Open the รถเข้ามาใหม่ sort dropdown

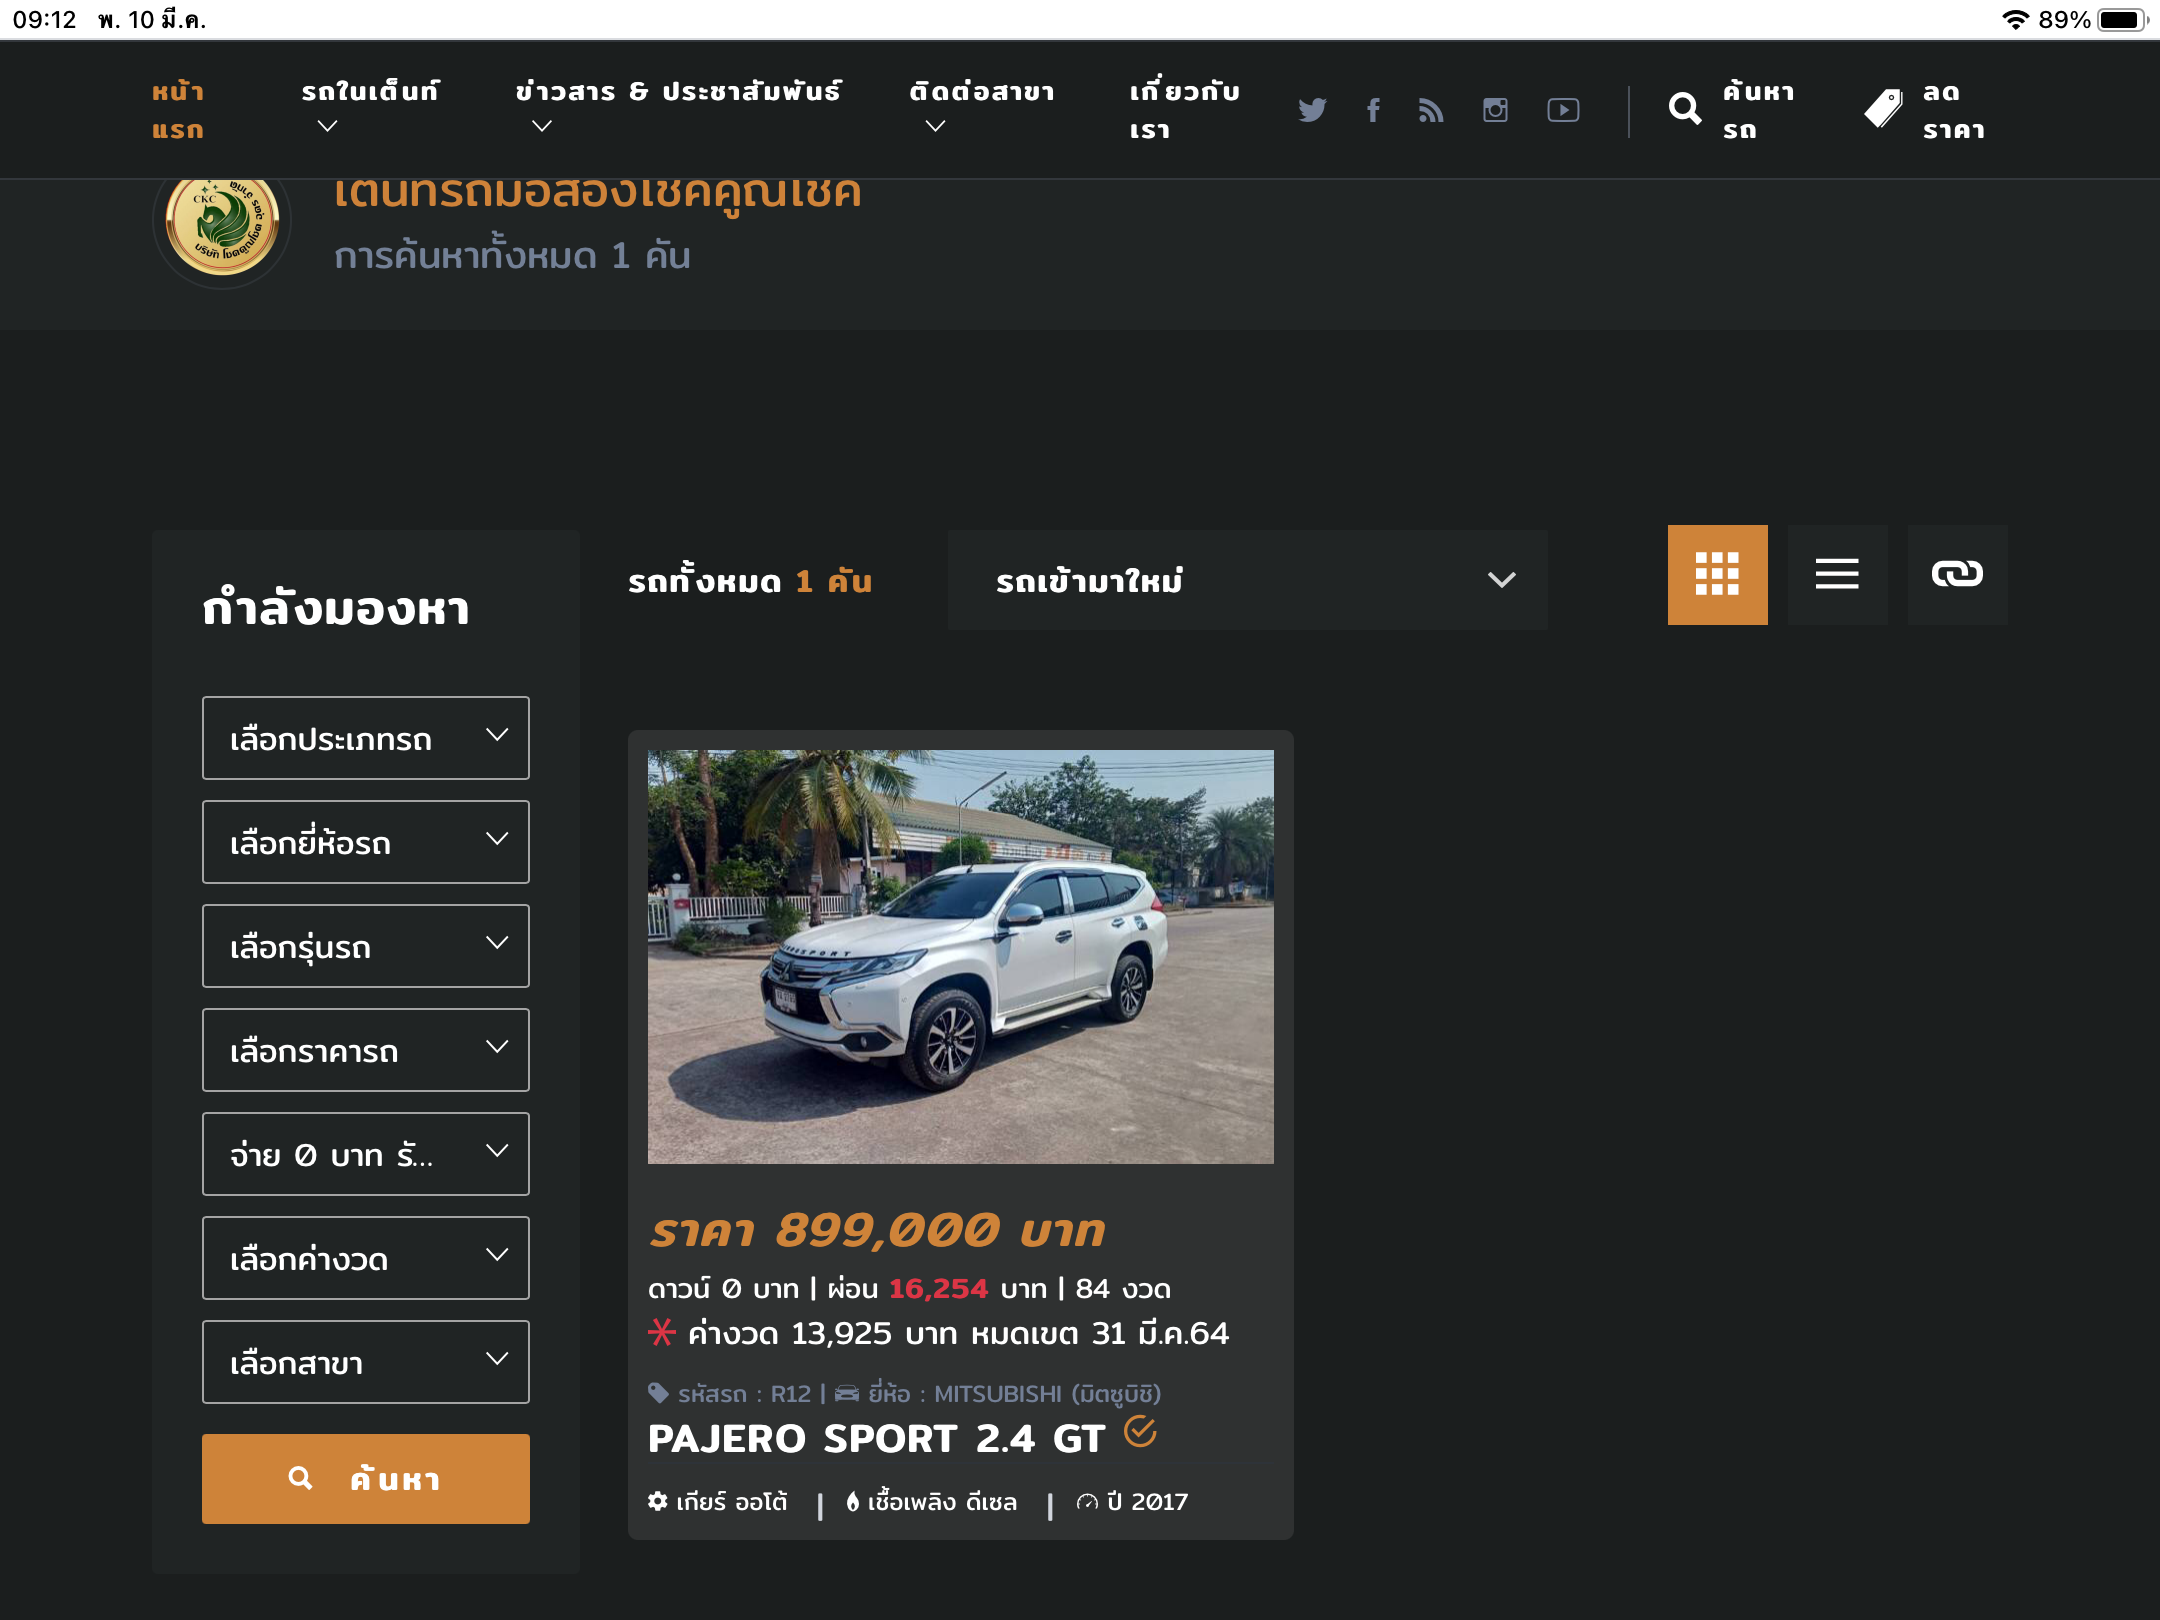pos(1247,580)
